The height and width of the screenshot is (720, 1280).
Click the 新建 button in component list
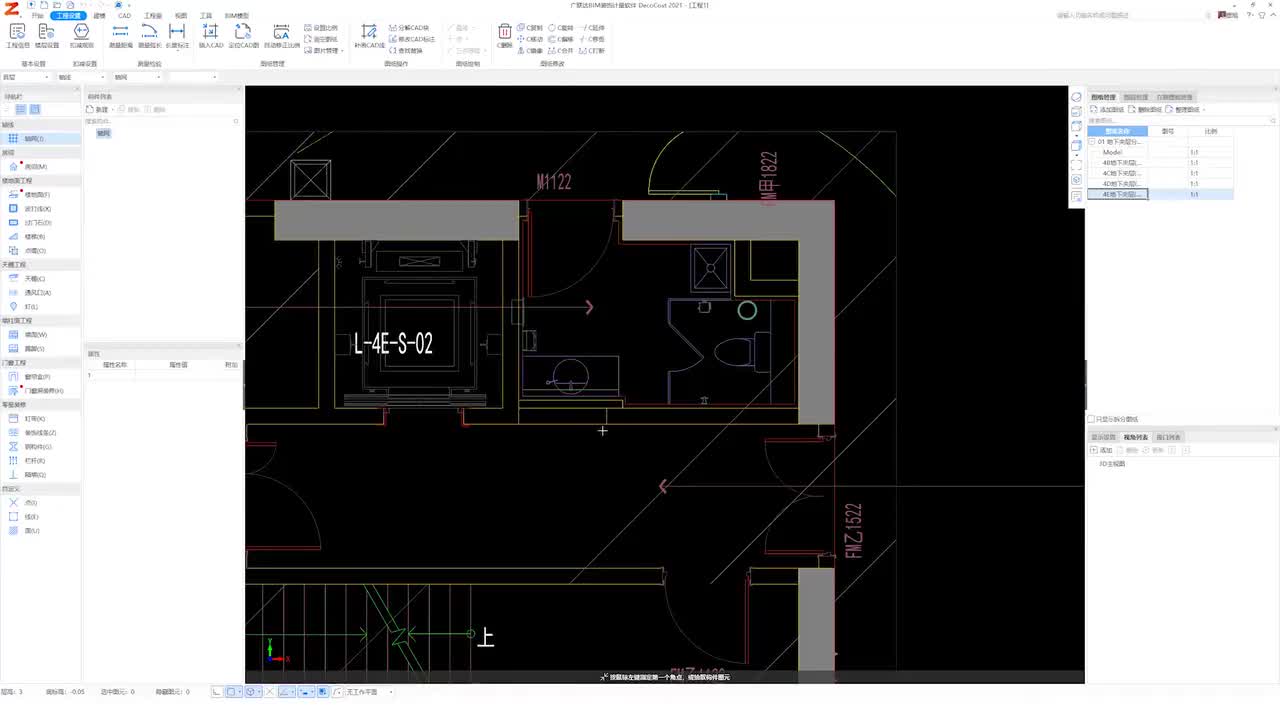pos(98,109)
